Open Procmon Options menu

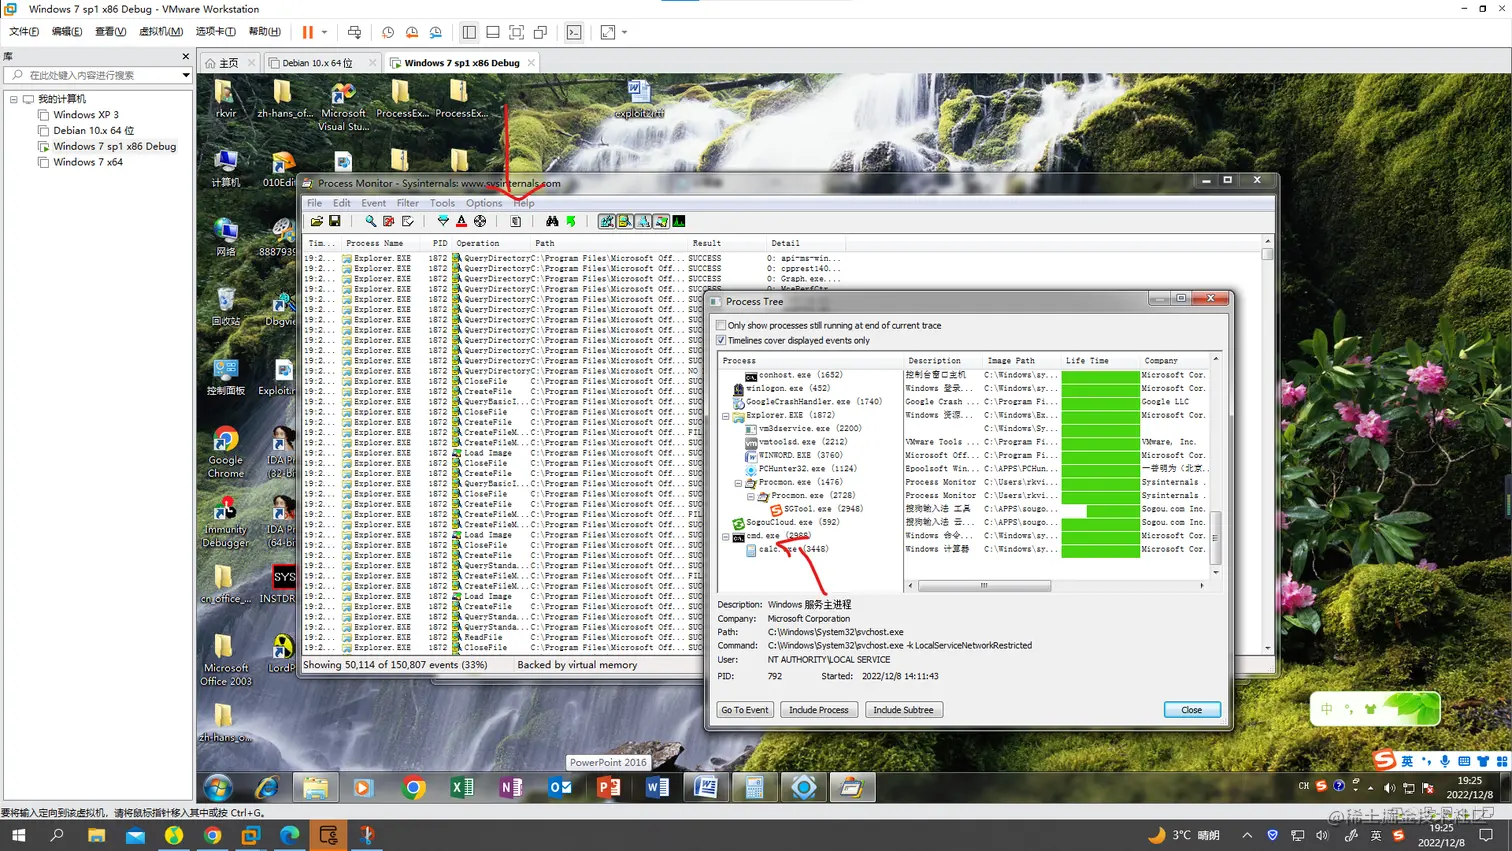point(484,203)
